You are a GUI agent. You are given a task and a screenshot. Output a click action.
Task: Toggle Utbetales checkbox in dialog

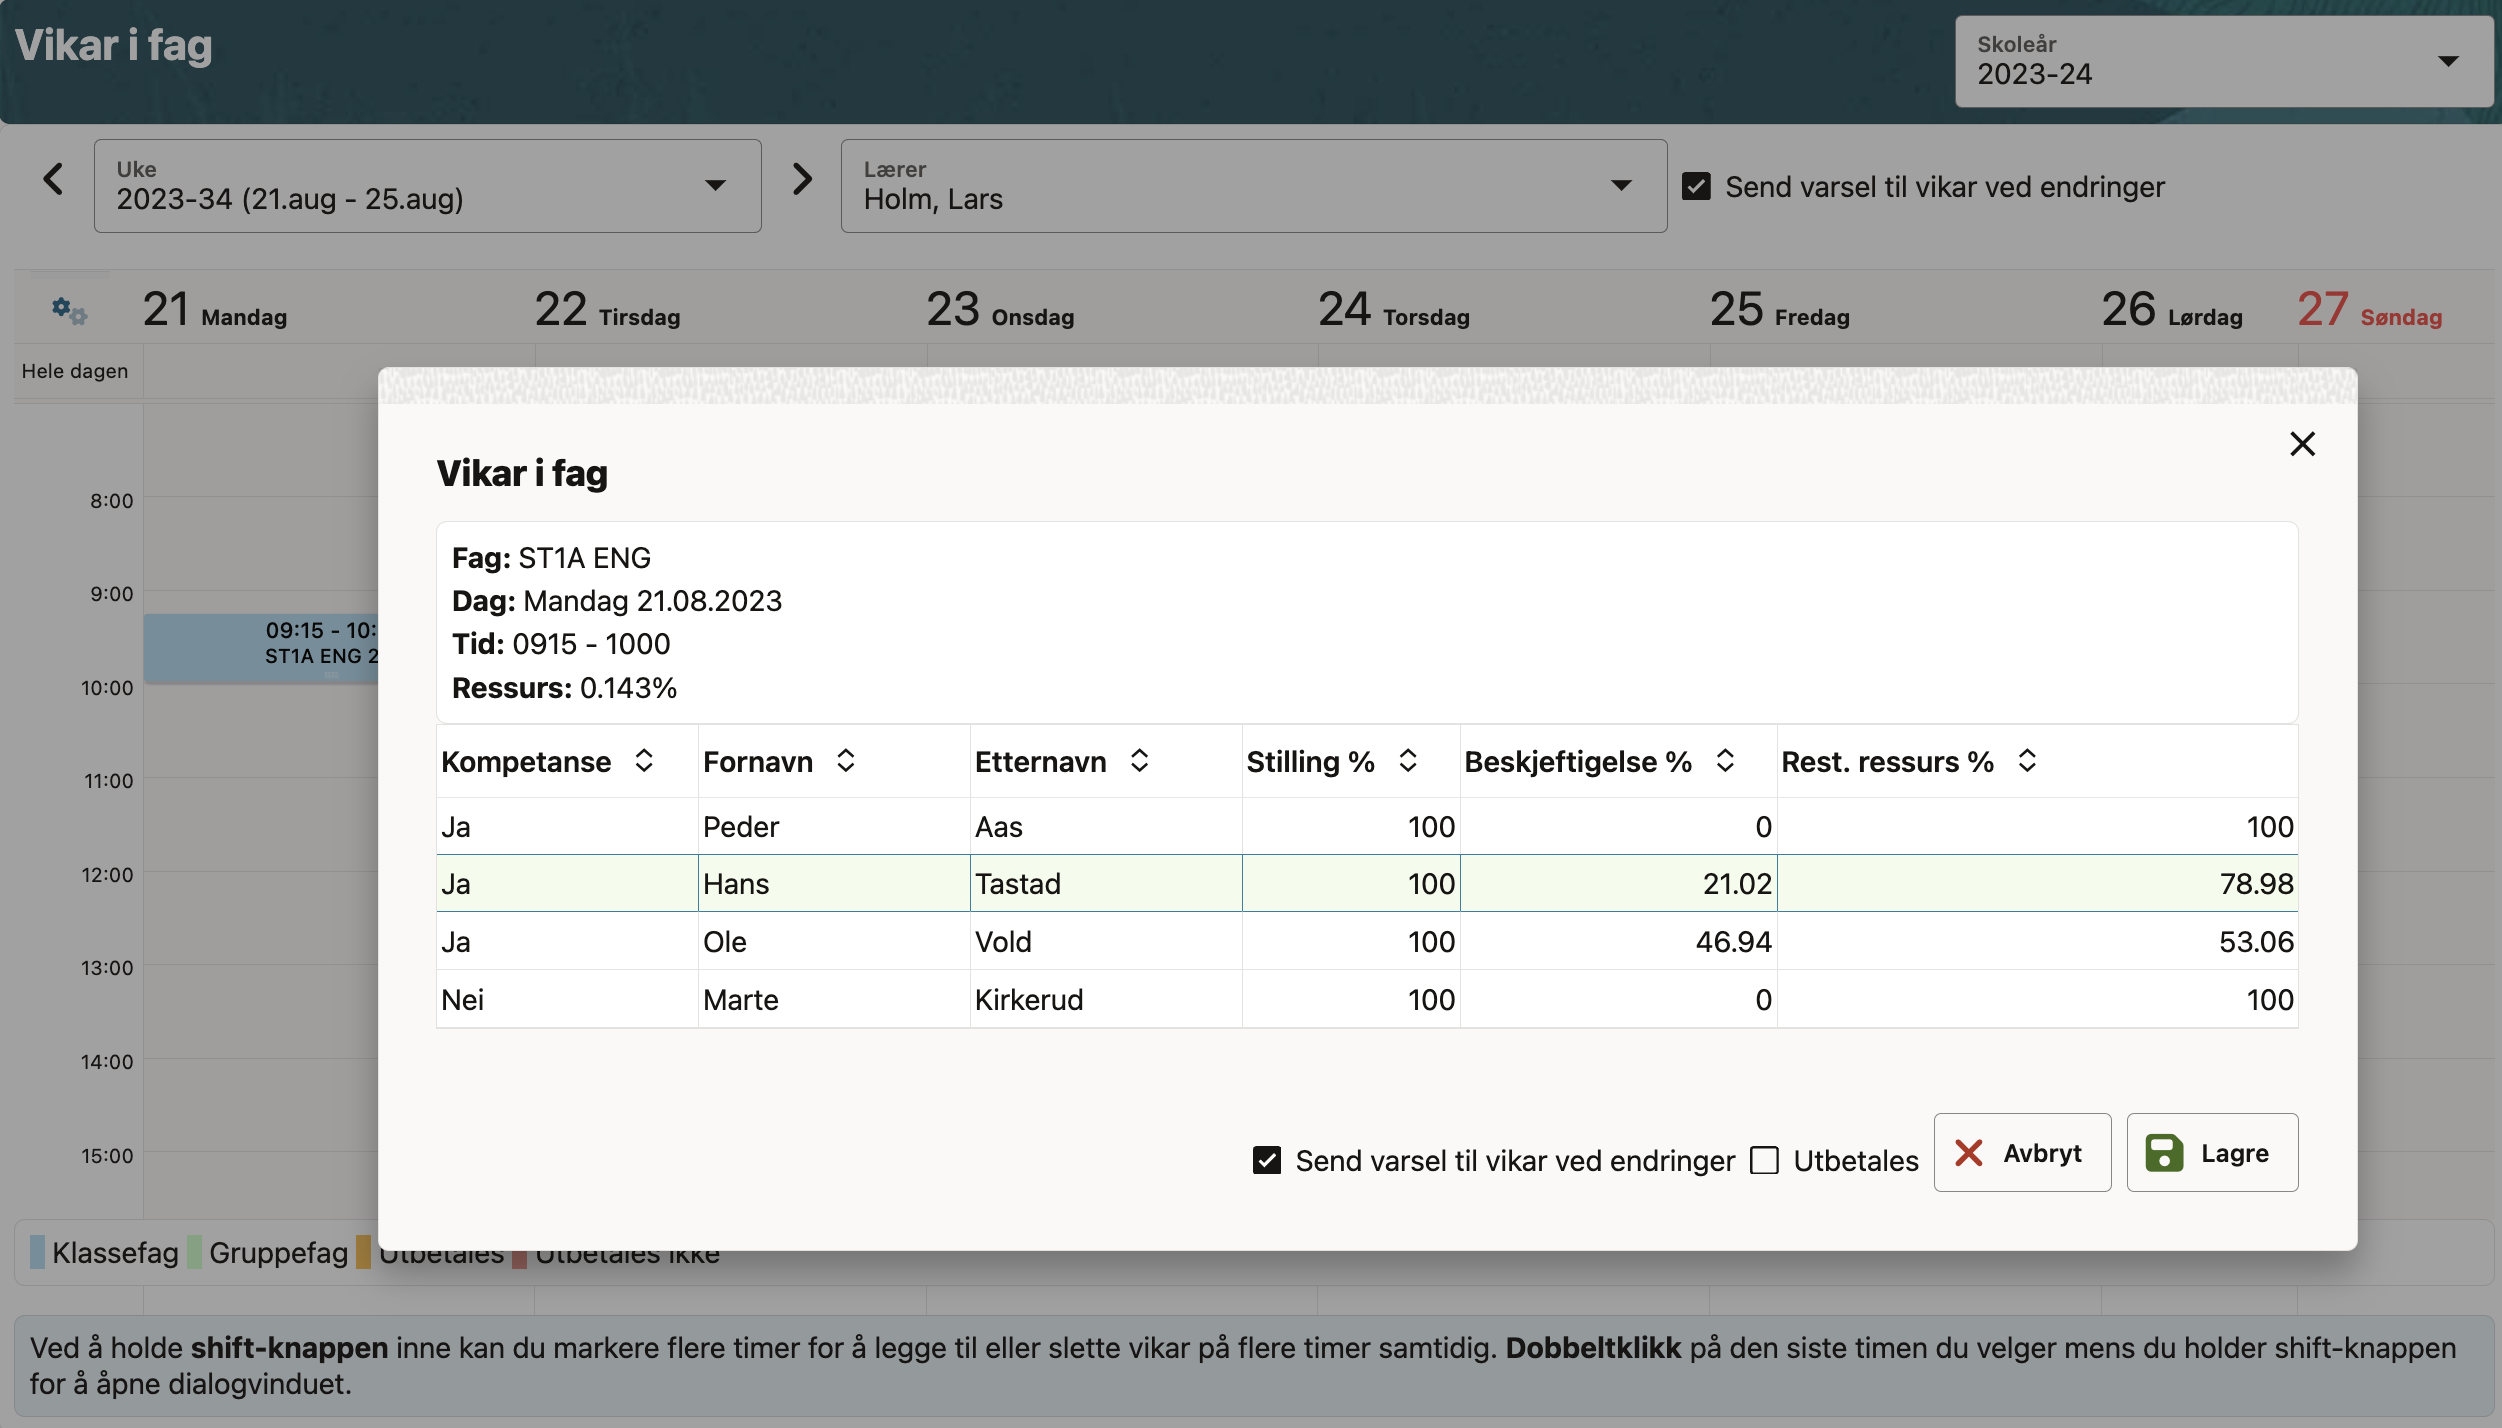coord(1765,1160)
